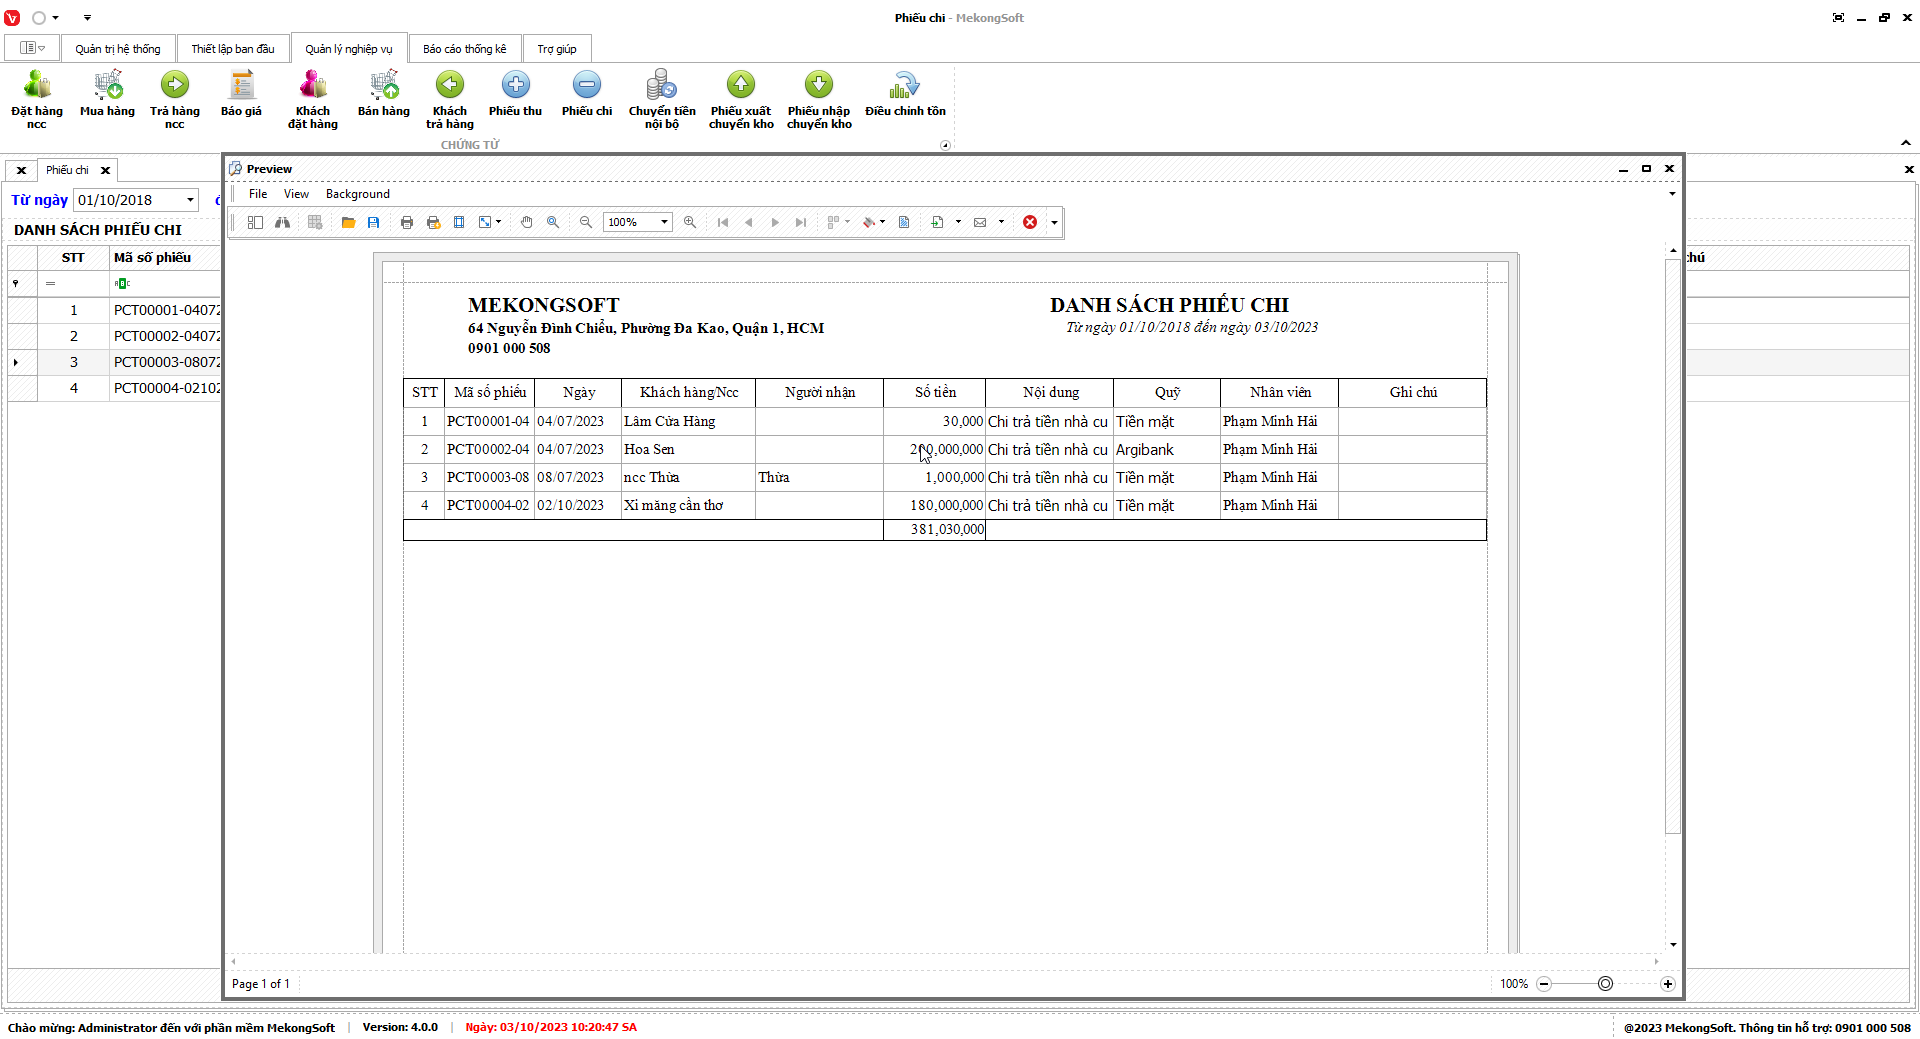Click the Print icon in Preview toolbar
Screen dimensions: 1920x1039
tap(407, 223)
